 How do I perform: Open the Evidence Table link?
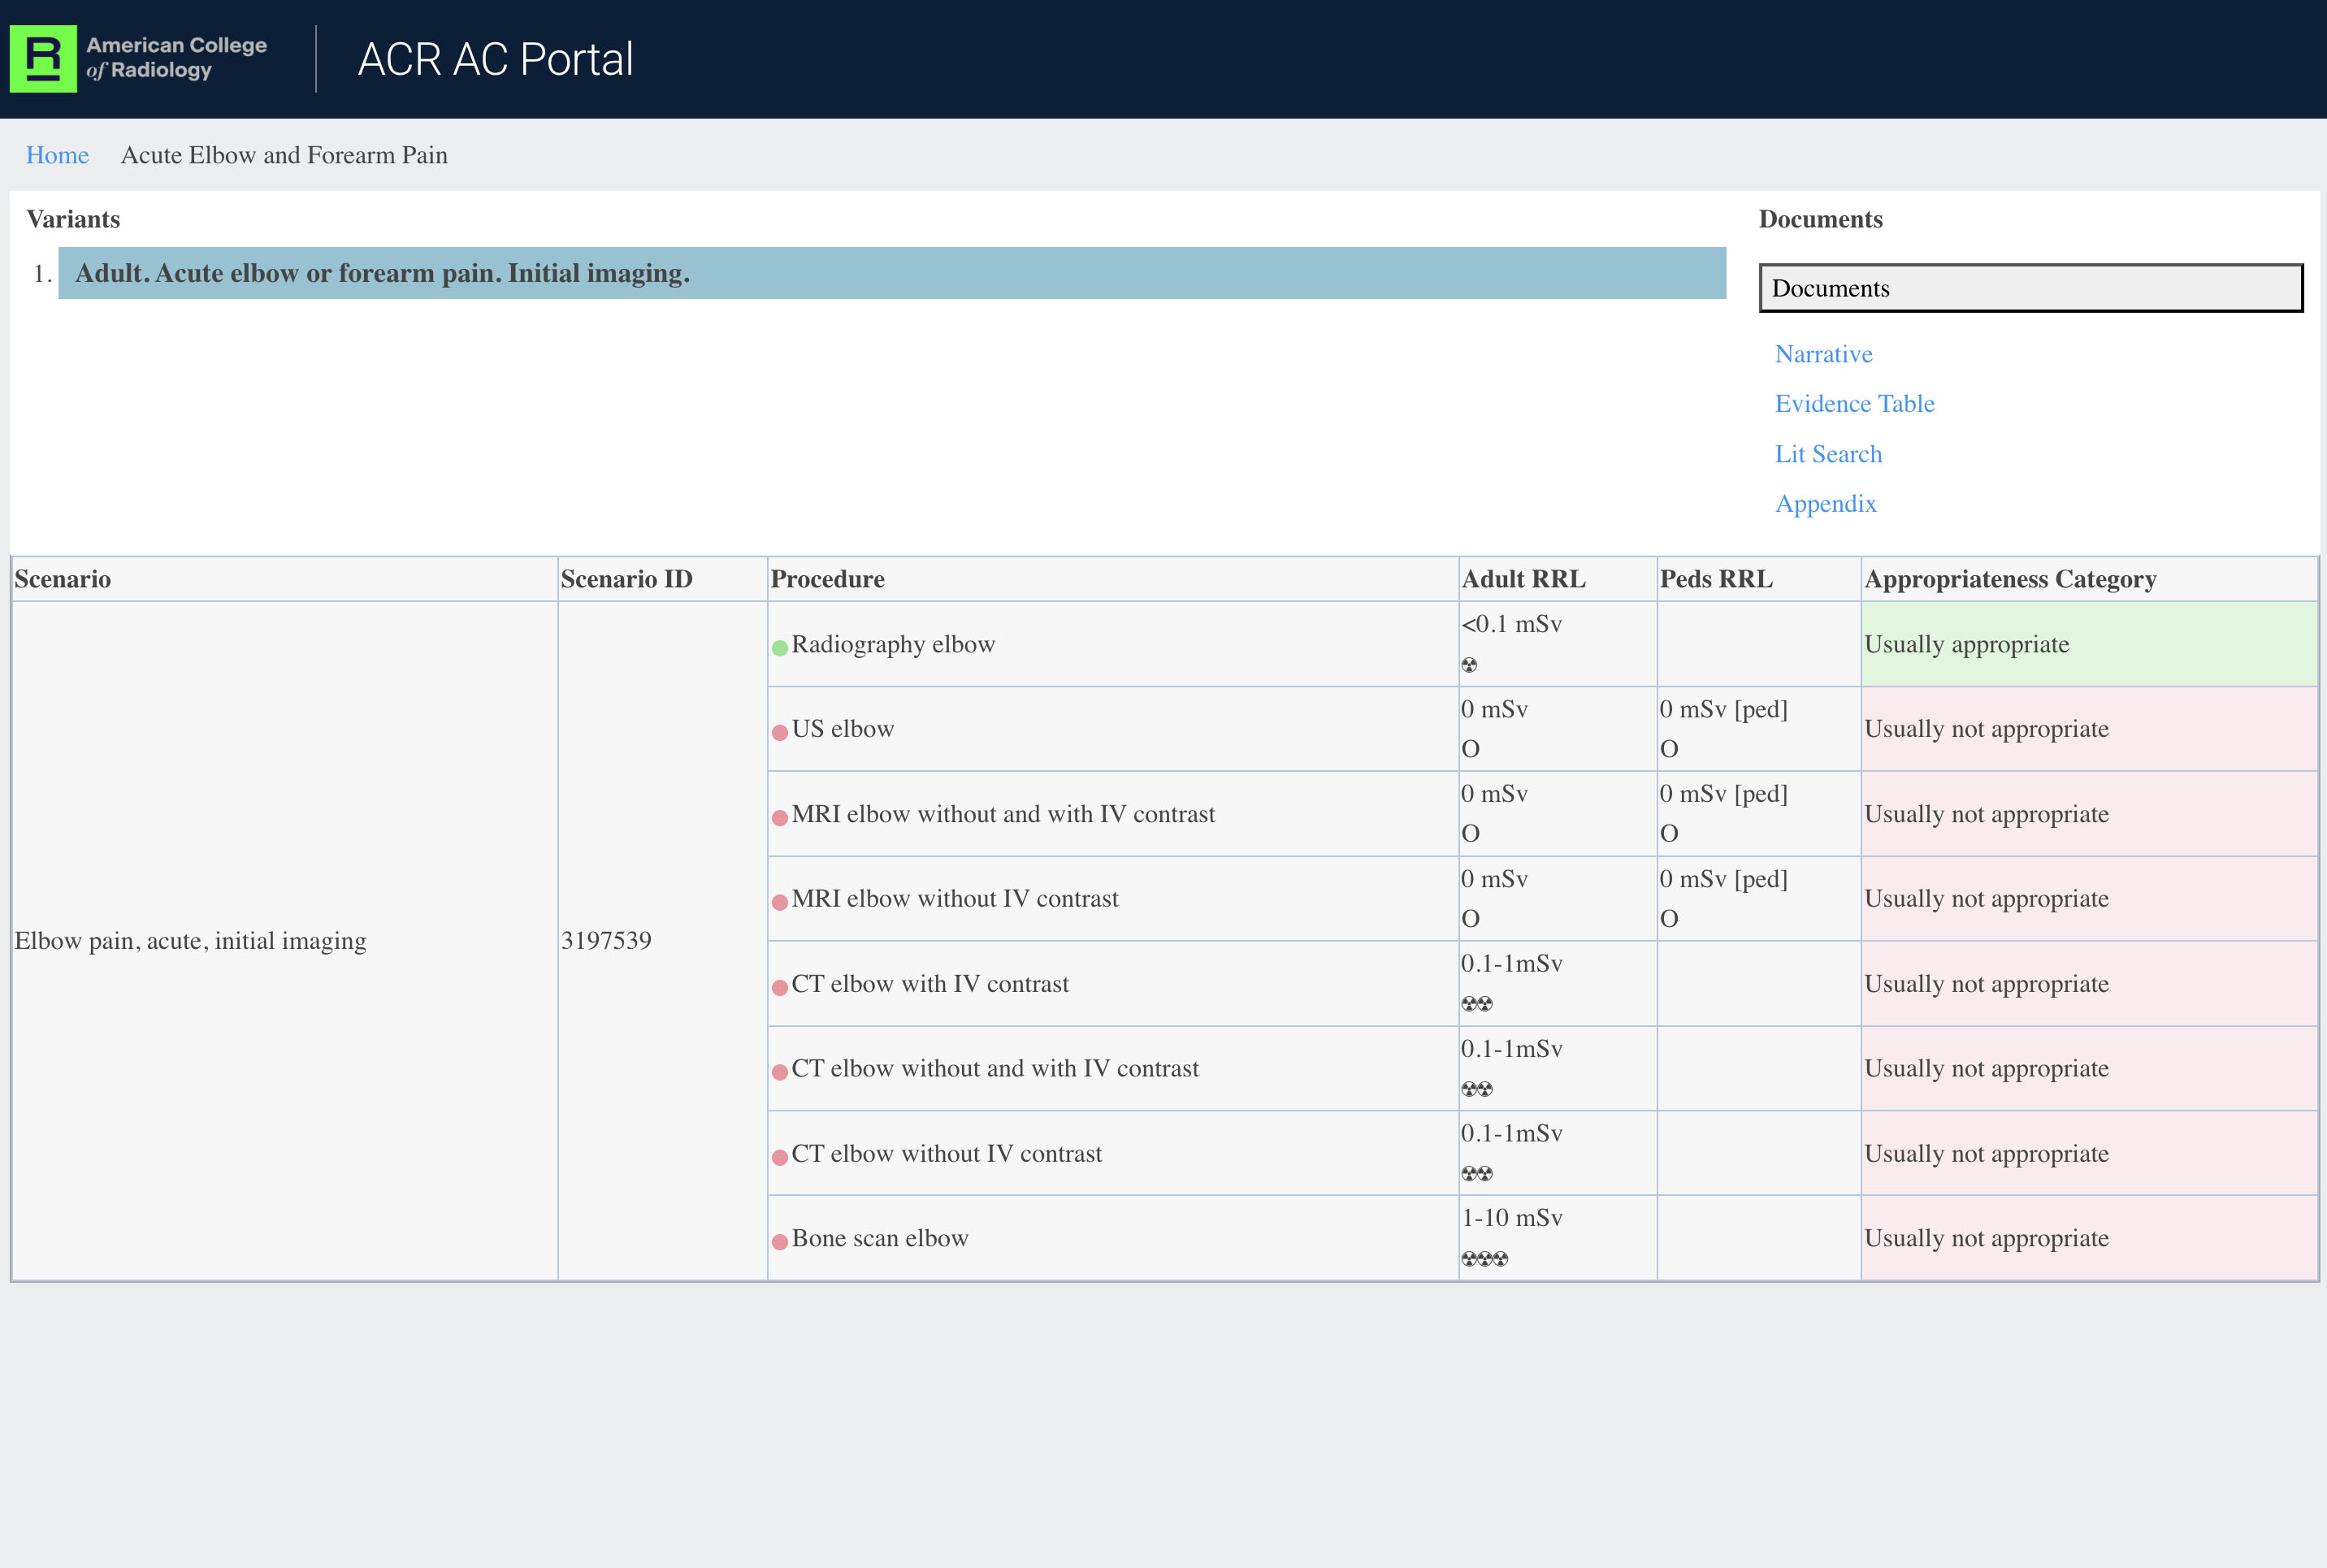[1854, 403]
